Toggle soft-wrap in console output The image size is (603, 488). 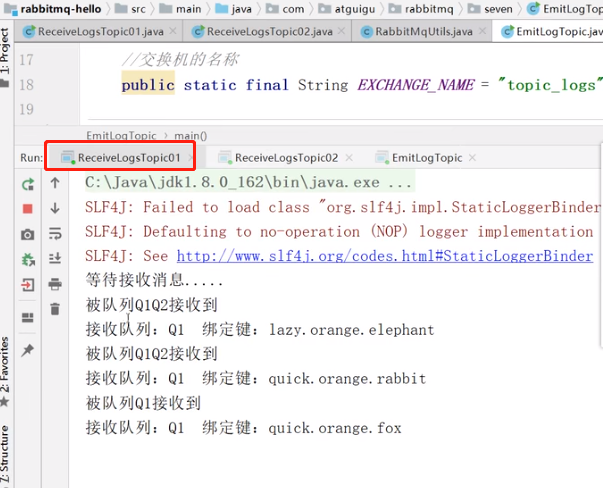55,233
